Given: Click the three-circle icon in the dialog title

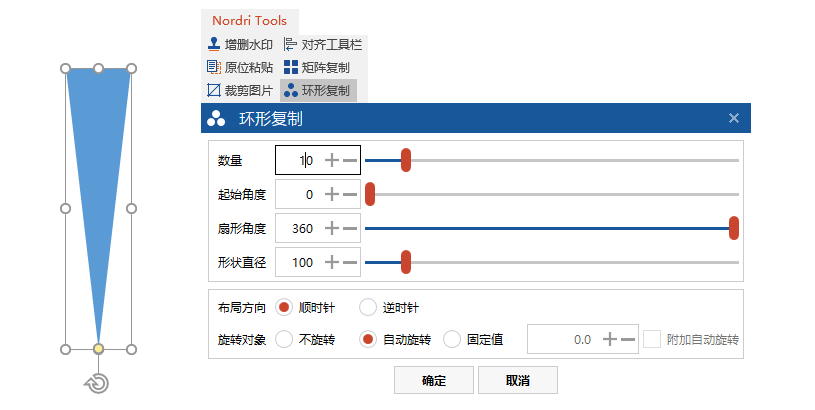Looking at the screenshot, I should point(216,118).
